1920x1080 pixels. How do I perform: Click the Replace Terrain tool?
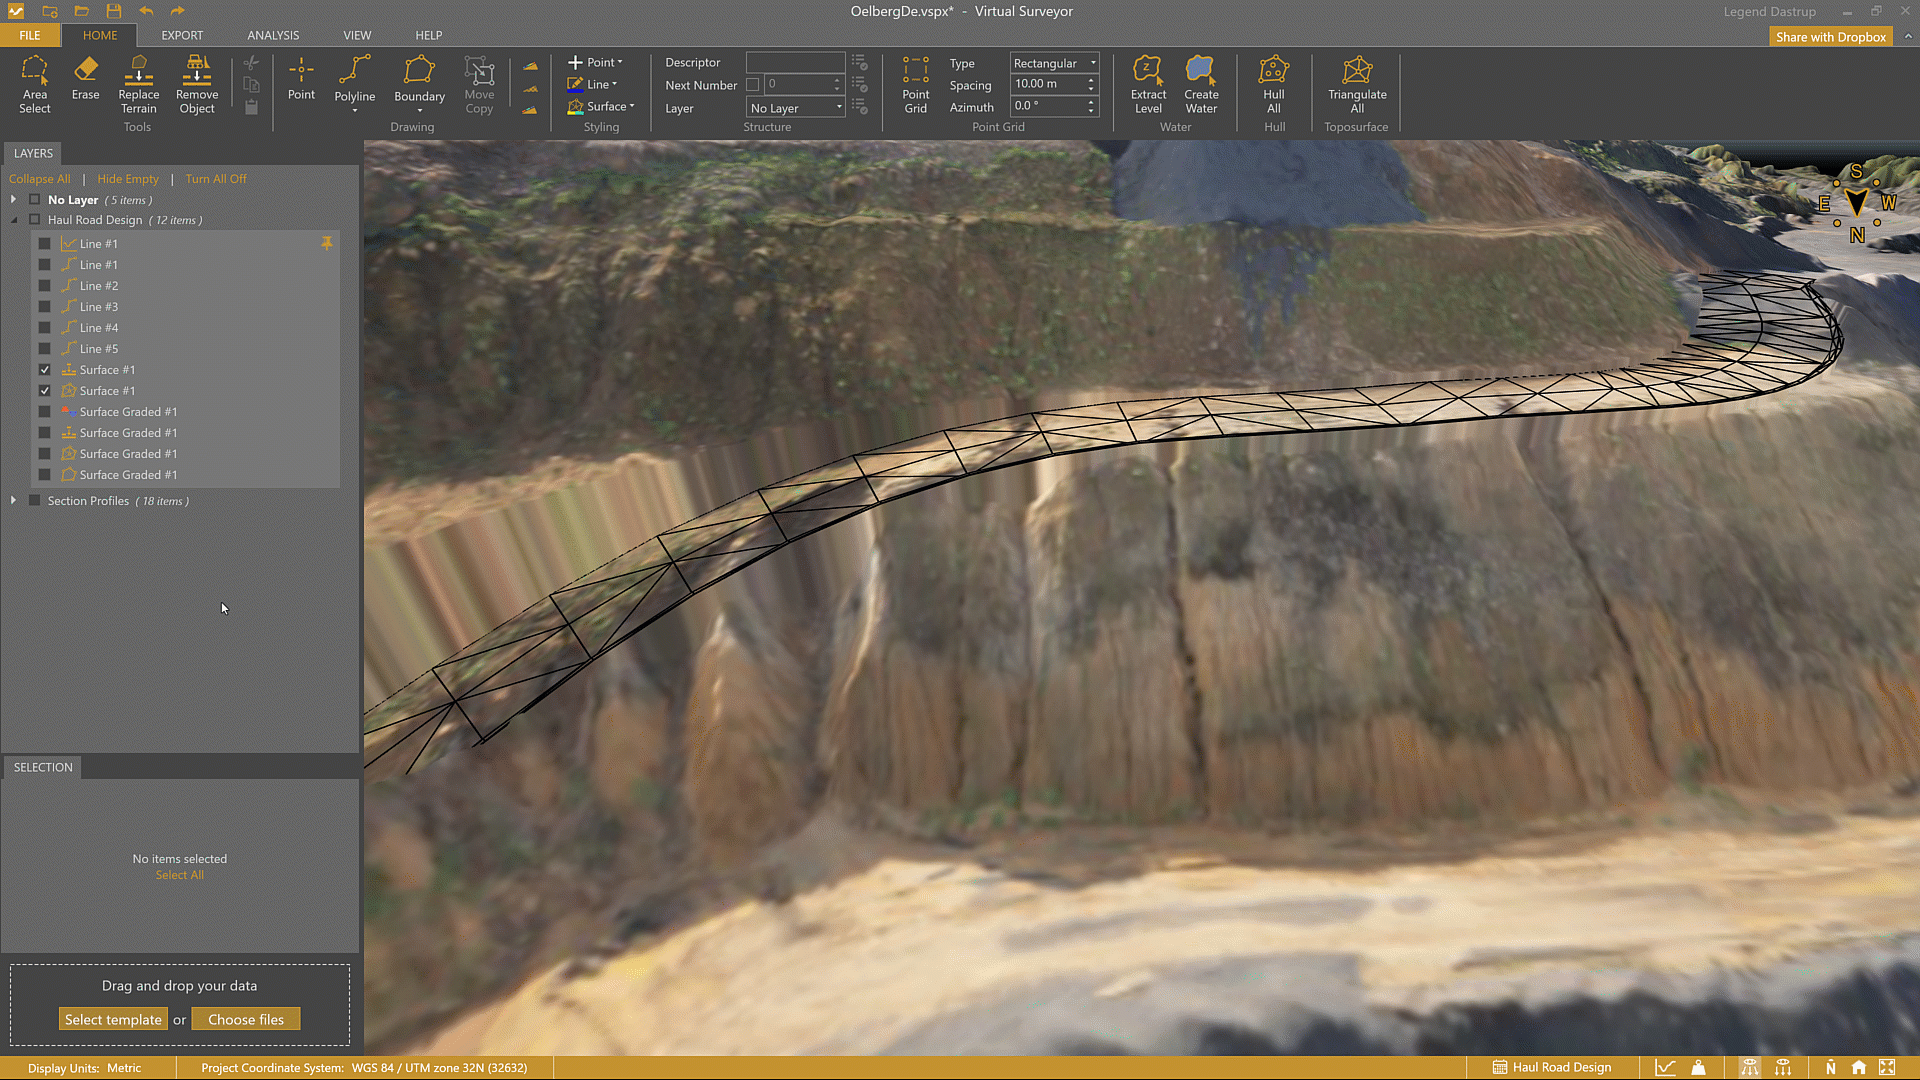point(138,84)
